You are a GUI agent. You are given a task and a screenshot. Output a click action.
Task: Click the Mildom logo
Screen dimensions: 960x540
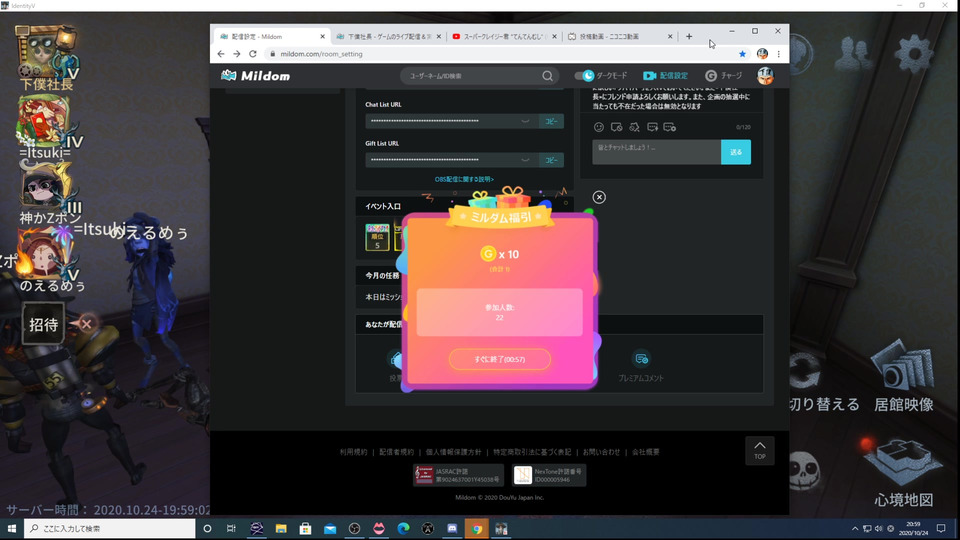[x=255, y=76]
